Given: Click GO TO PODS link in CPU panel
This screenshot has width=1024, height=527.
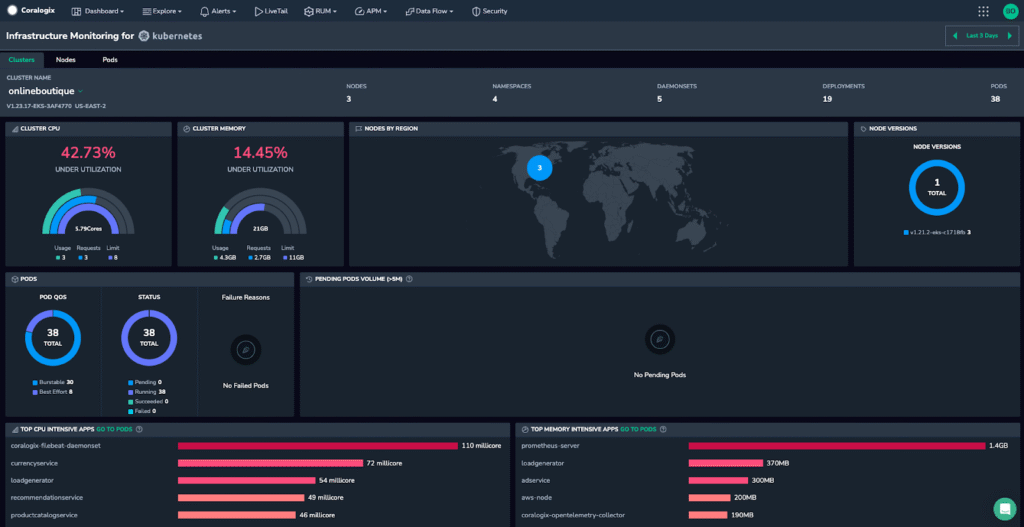Looking at the screenshot, I should 114,429.
